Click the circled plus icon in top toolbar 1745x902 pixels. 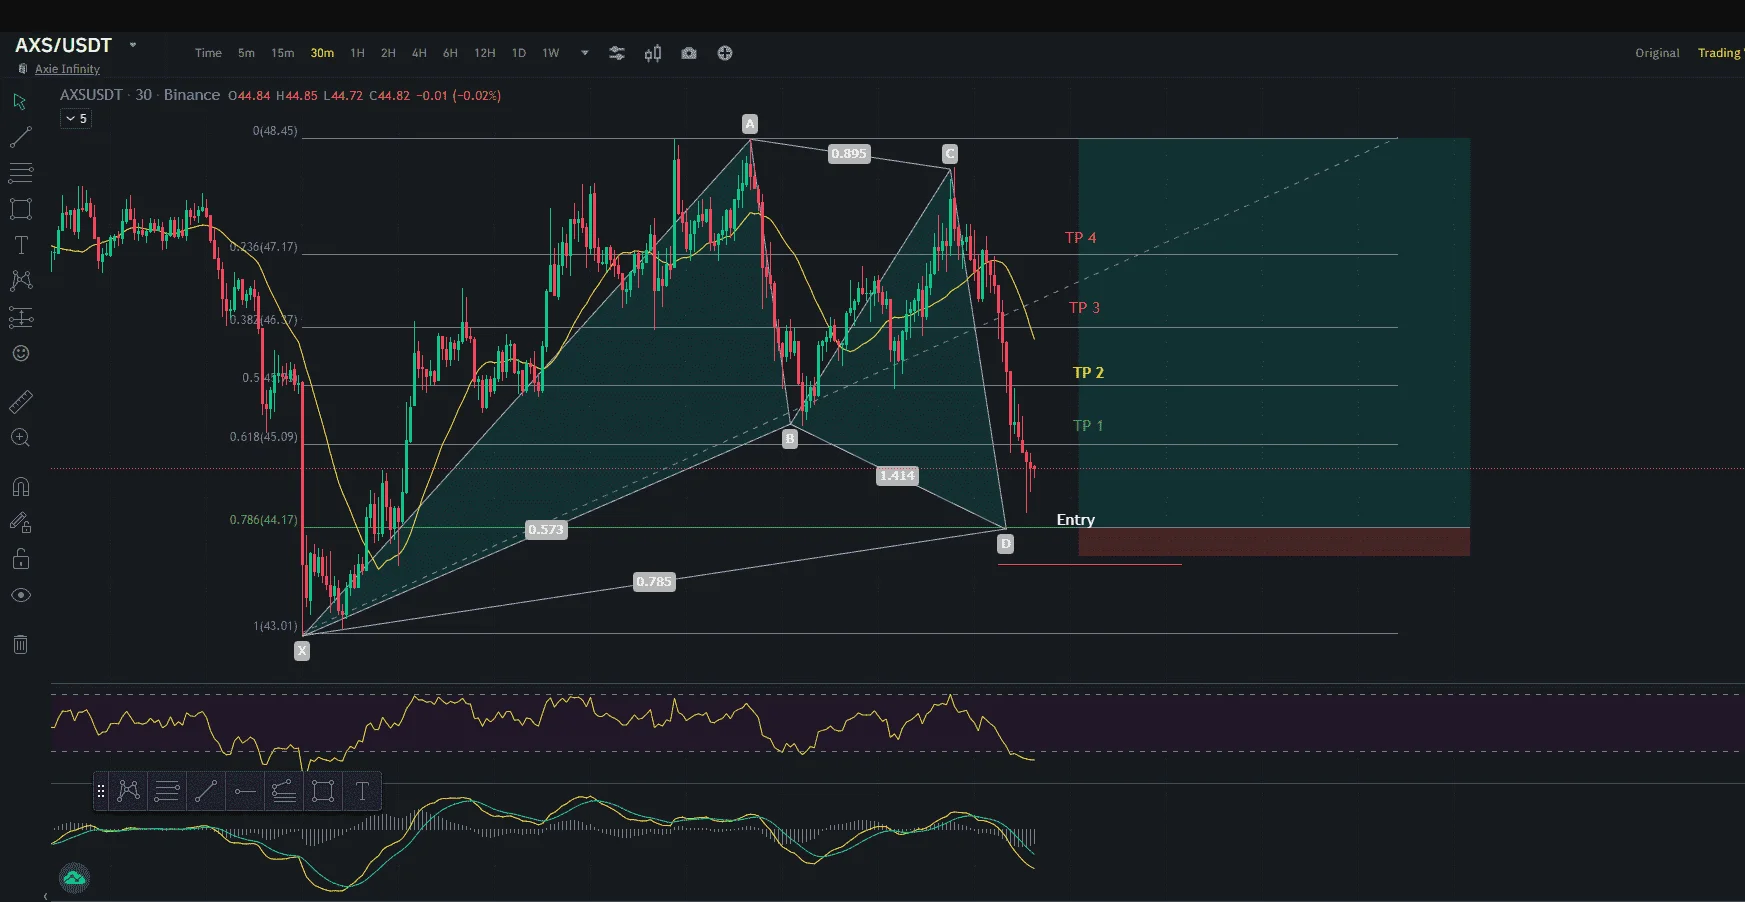coord(725,53)
